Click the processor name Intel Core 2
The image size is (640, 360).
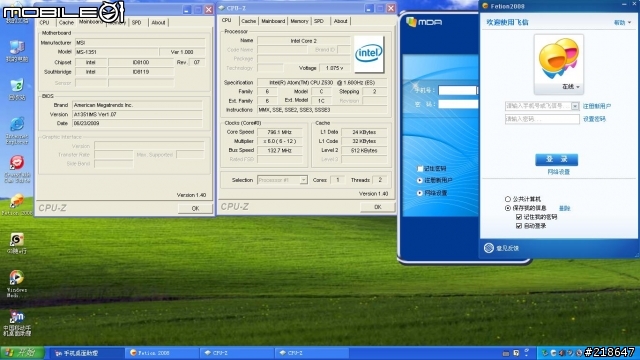point(304,41)
